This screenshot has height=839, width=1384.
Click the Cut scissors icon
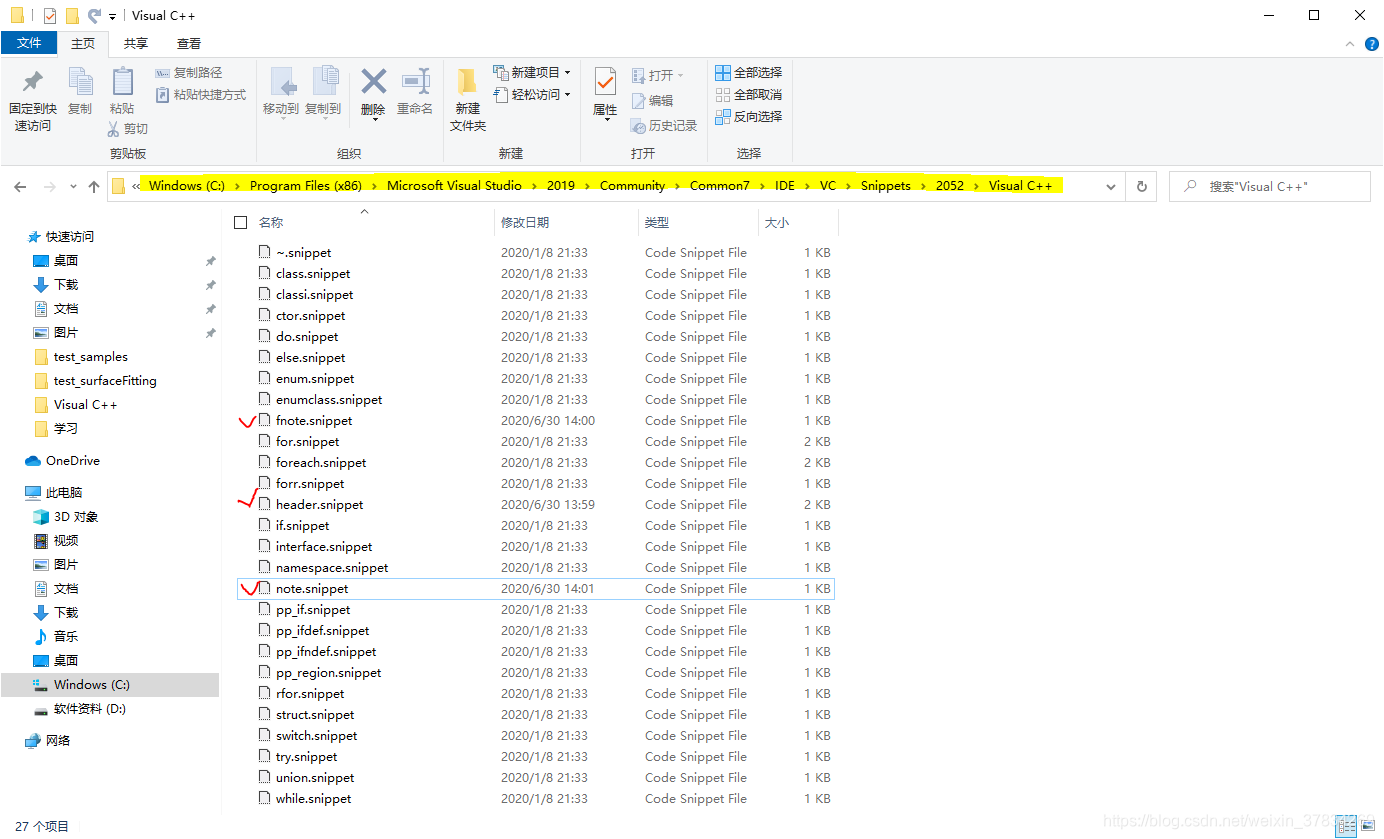point(114,128)
